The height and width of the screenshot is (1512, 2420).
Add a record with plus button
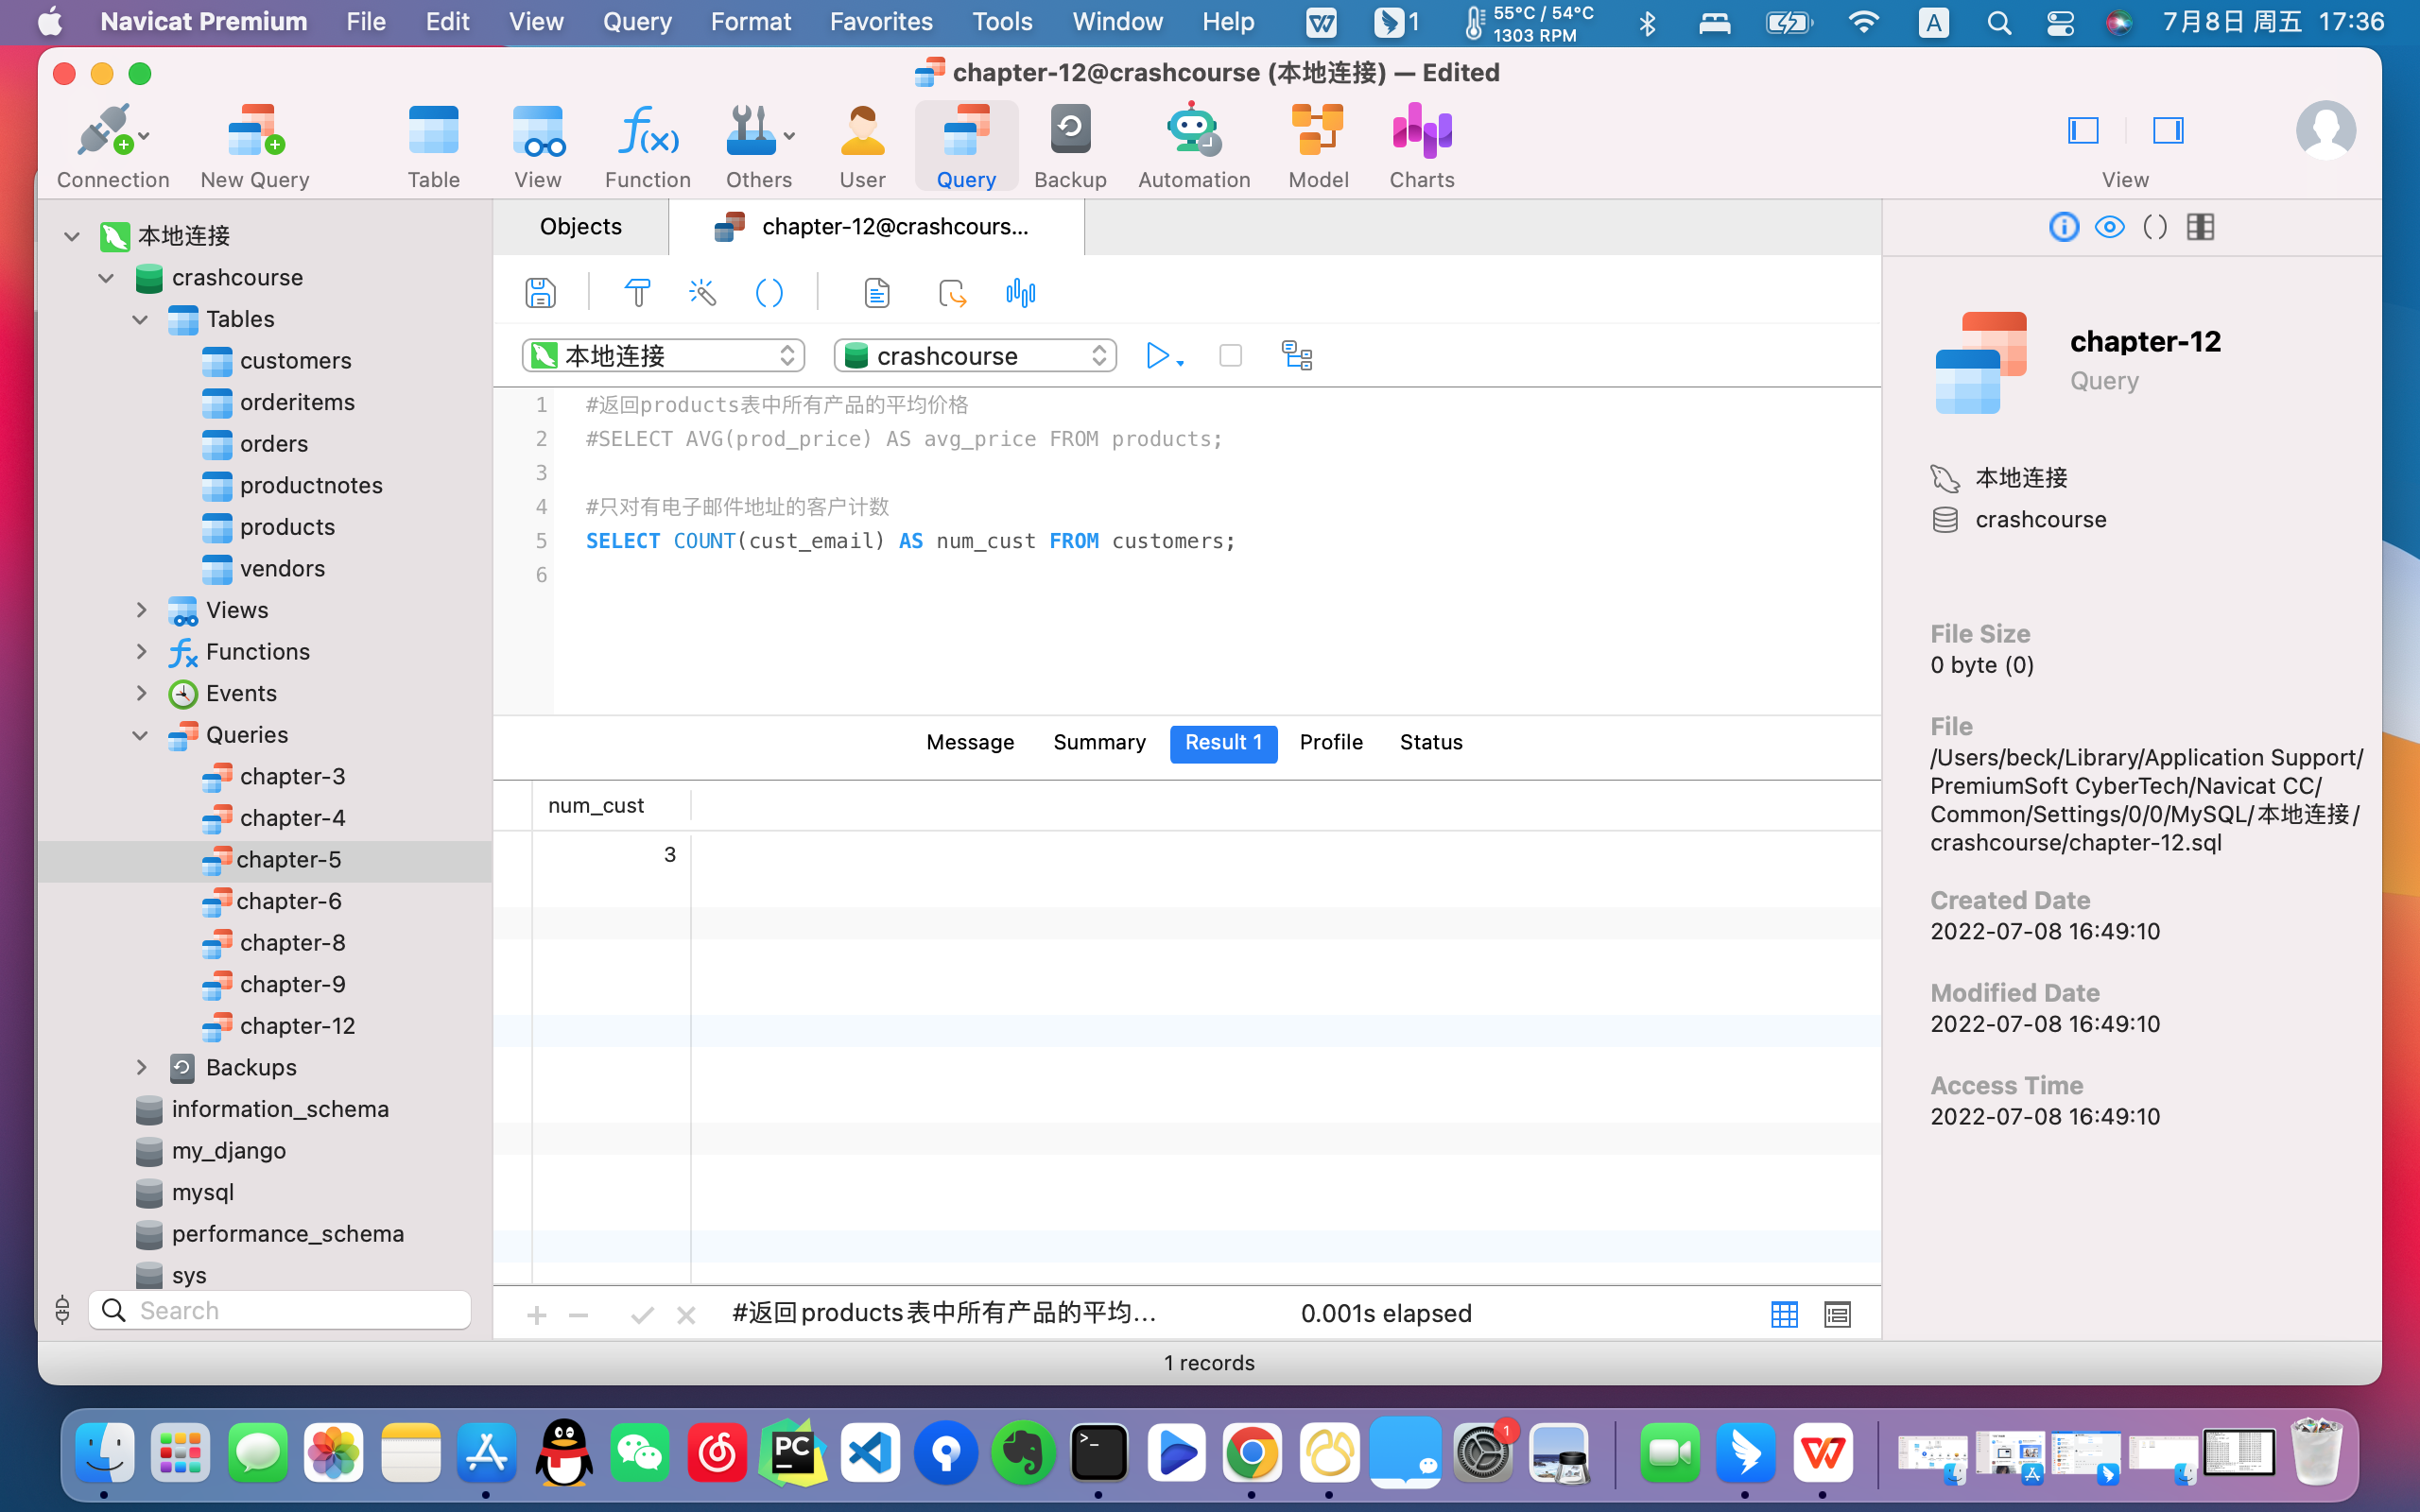(x=537, y=1315)
